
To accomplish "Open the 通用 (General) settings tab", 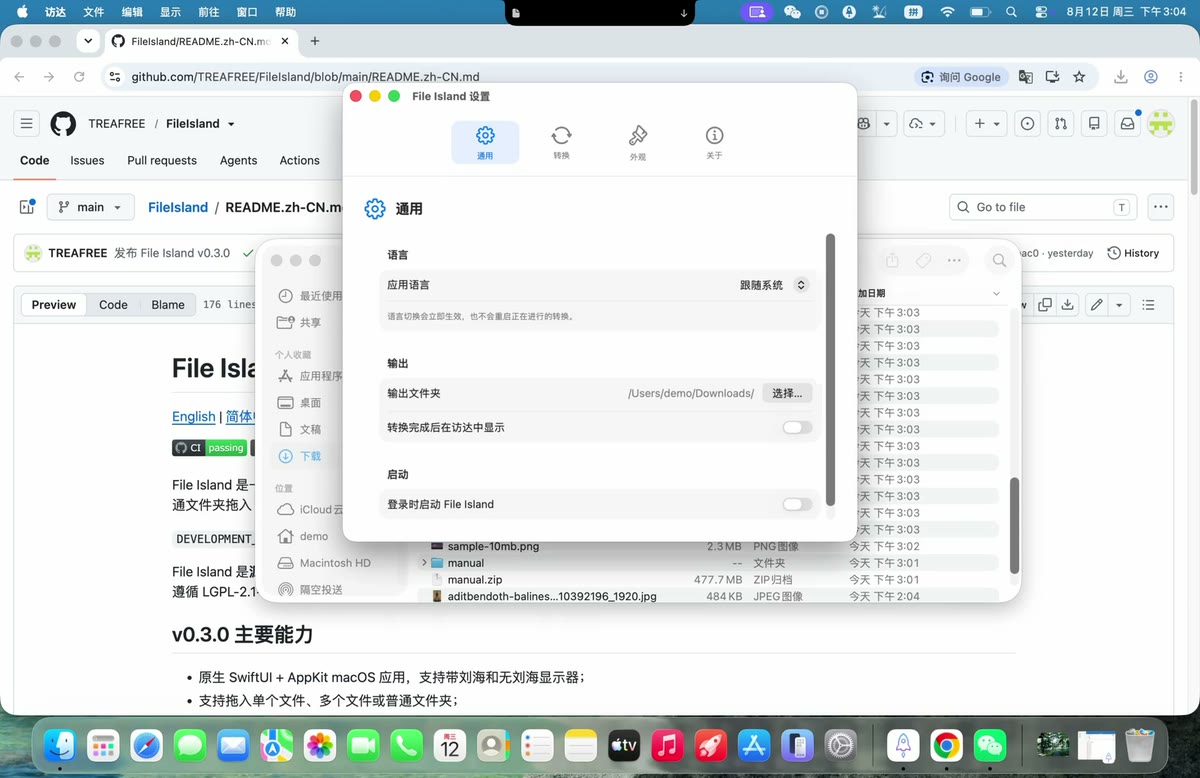I will [x=485, y=142].
